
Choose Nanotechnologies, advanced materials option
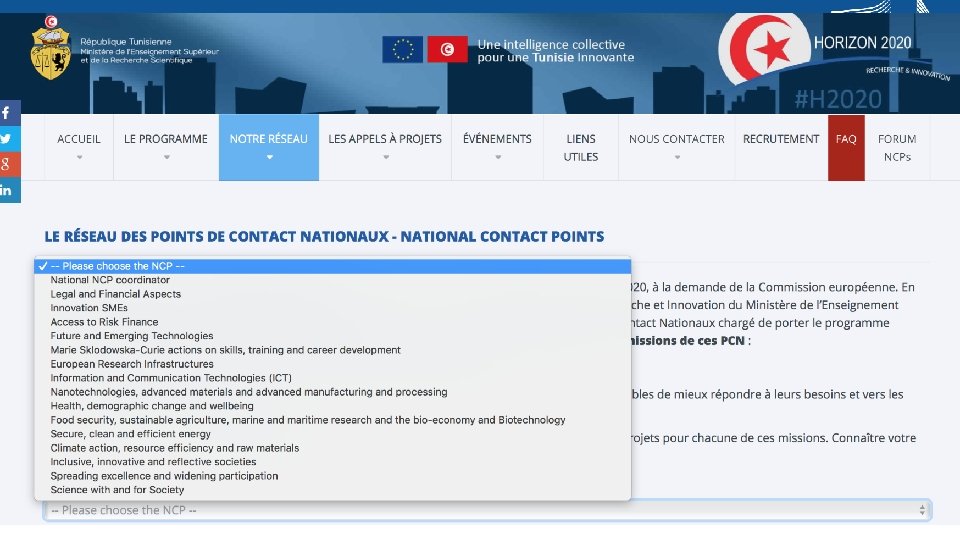click(332, 392)
